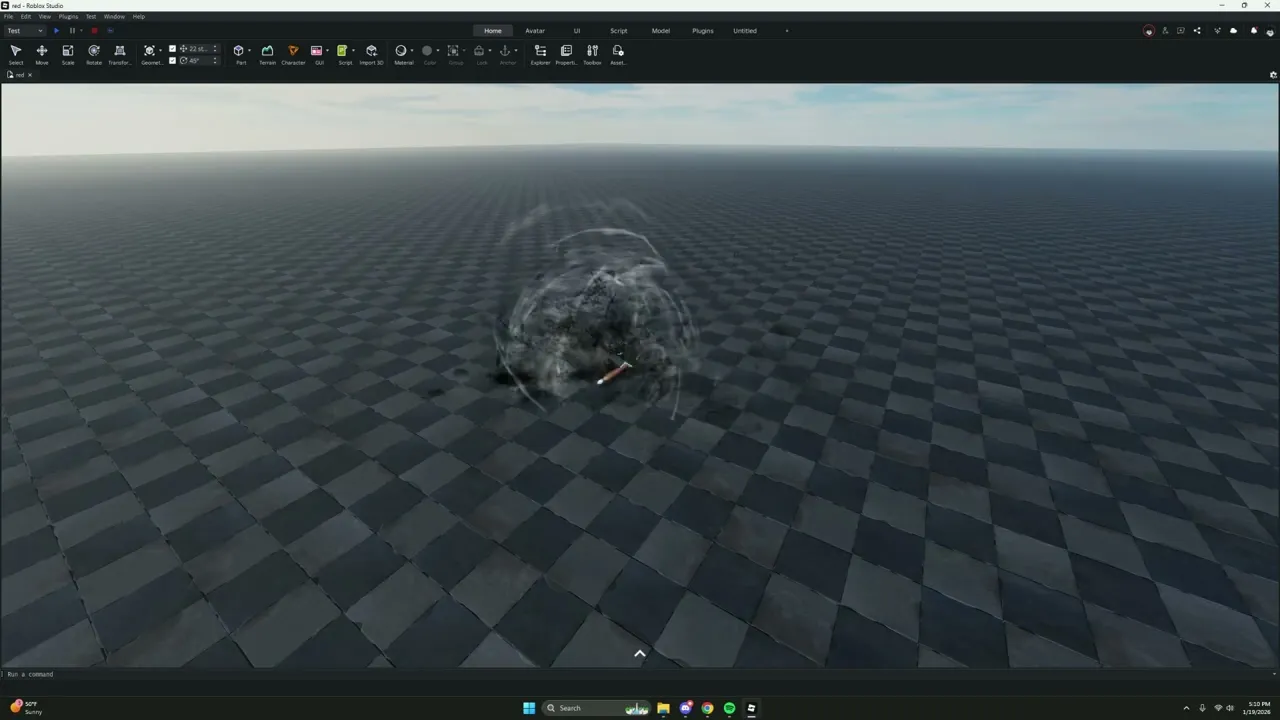The image size is (1280, 720).
Task: Click the Run a command input
Action: tap(640, 674)
